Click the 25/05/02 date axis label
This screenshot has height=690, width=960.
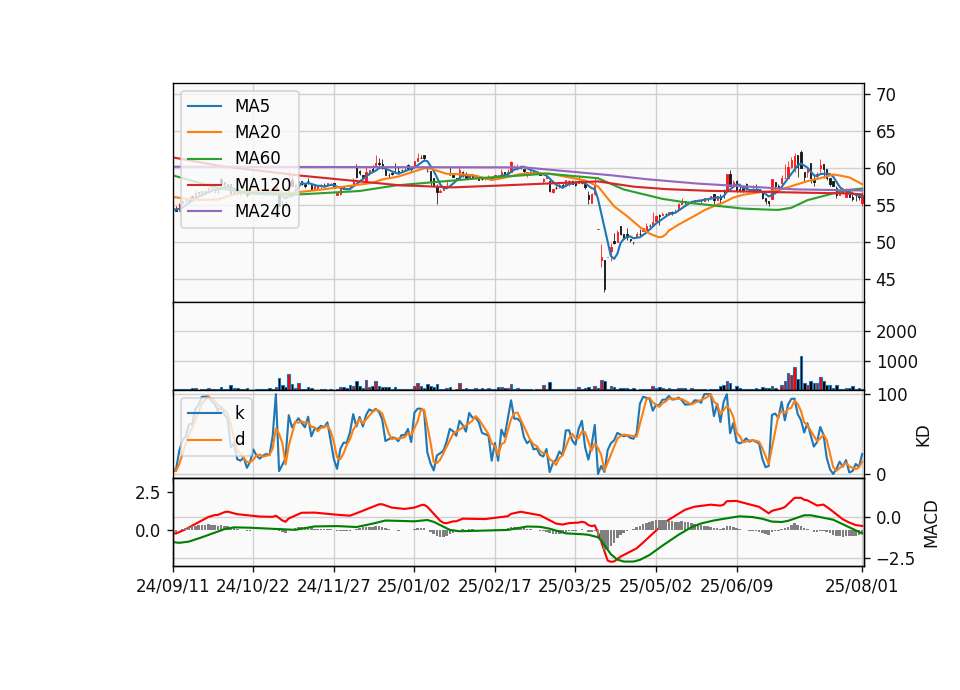(656, 586)
